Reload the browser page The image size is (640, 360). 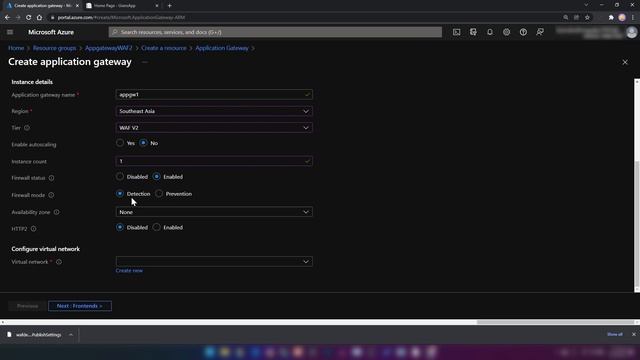pos(29,18)
